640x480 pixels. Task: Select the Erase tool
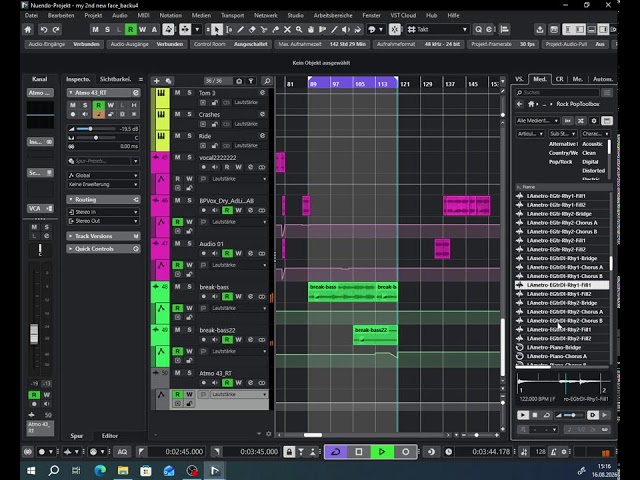pos(252,29)
